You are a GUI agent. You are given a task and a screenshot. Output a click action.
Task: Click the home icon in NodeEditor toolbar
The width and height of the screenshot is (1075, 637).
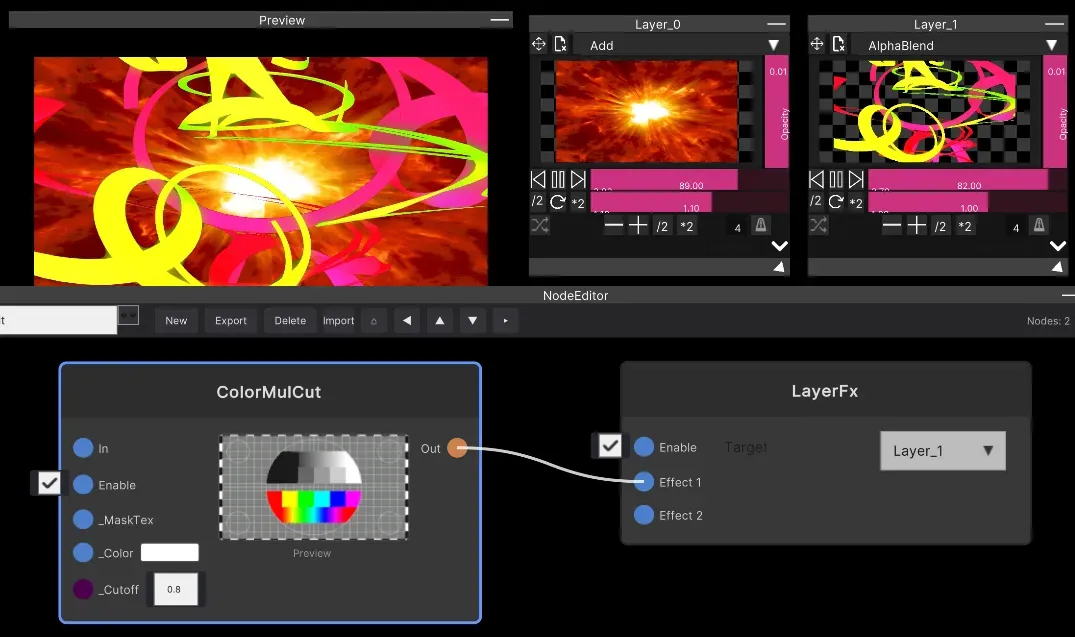tap(373, 321)
